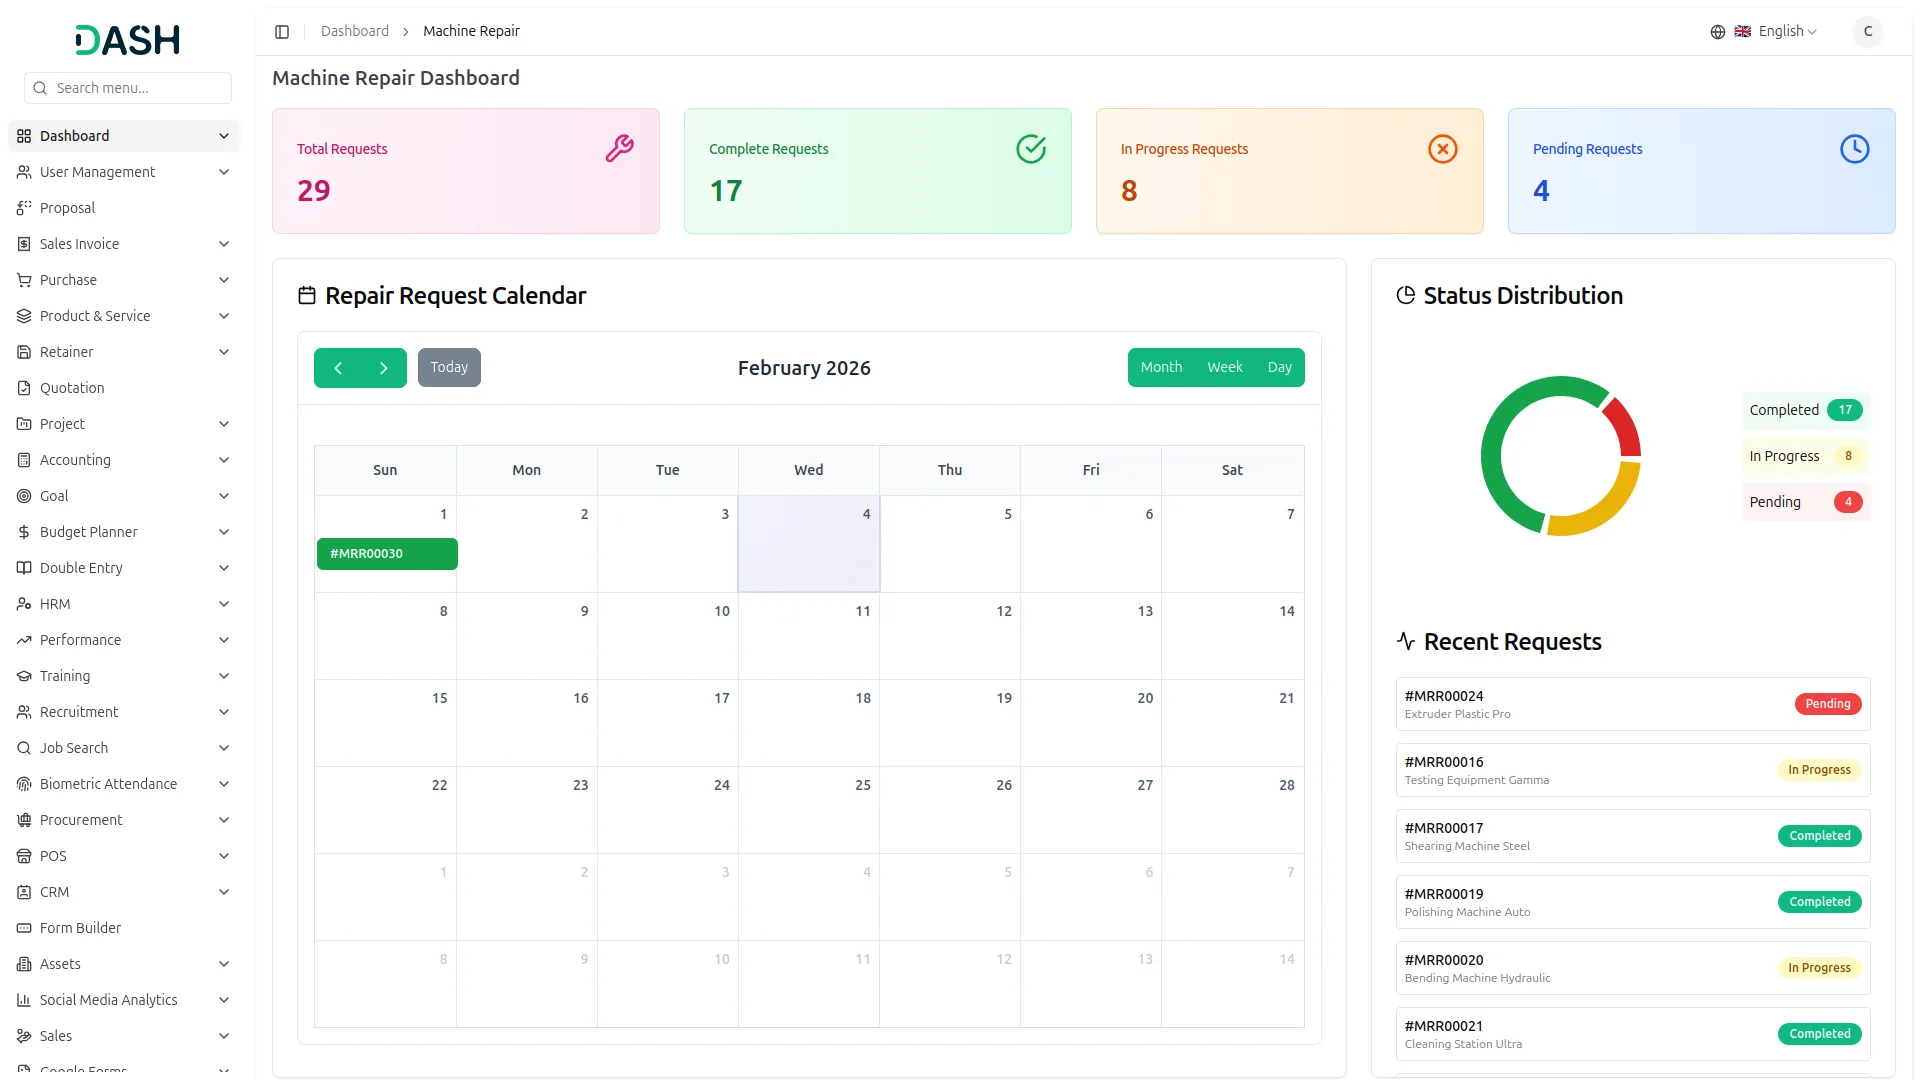The width and height of the screenshot is (1920, 1080).
Task: Click the Today button
Action: 449,367
